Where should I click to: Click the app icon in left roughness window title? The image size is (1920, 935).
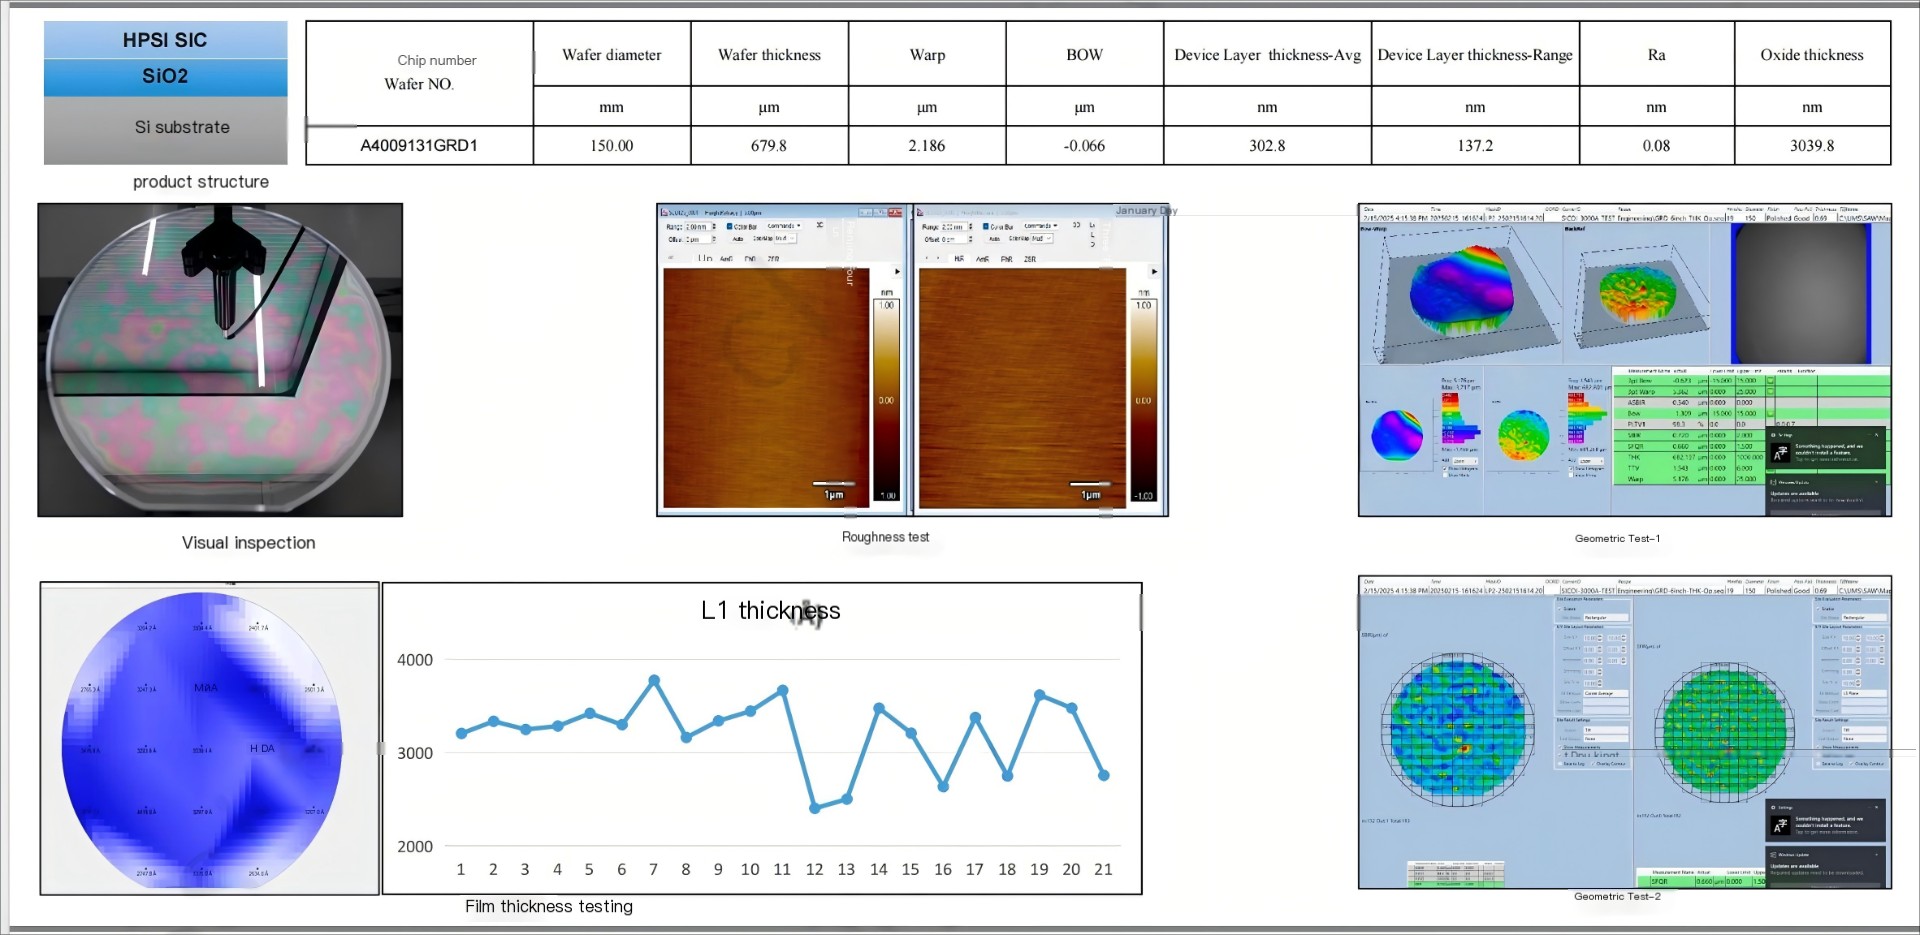(x=664, y=213)
